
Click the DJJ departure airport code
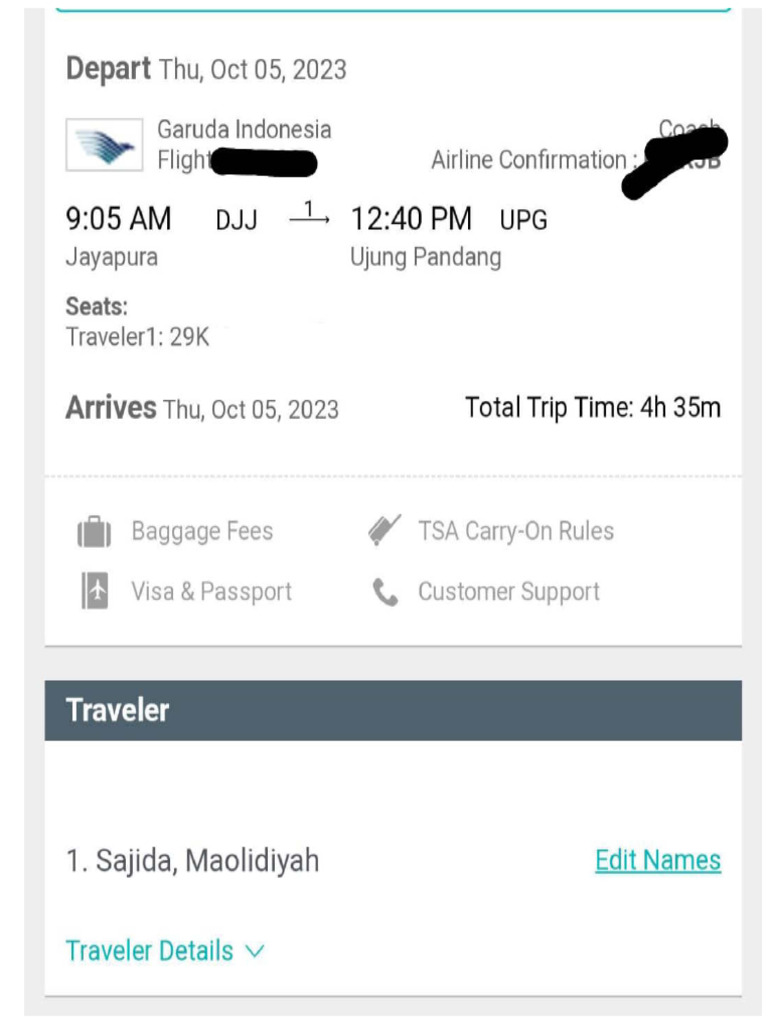tap(236, 220)
